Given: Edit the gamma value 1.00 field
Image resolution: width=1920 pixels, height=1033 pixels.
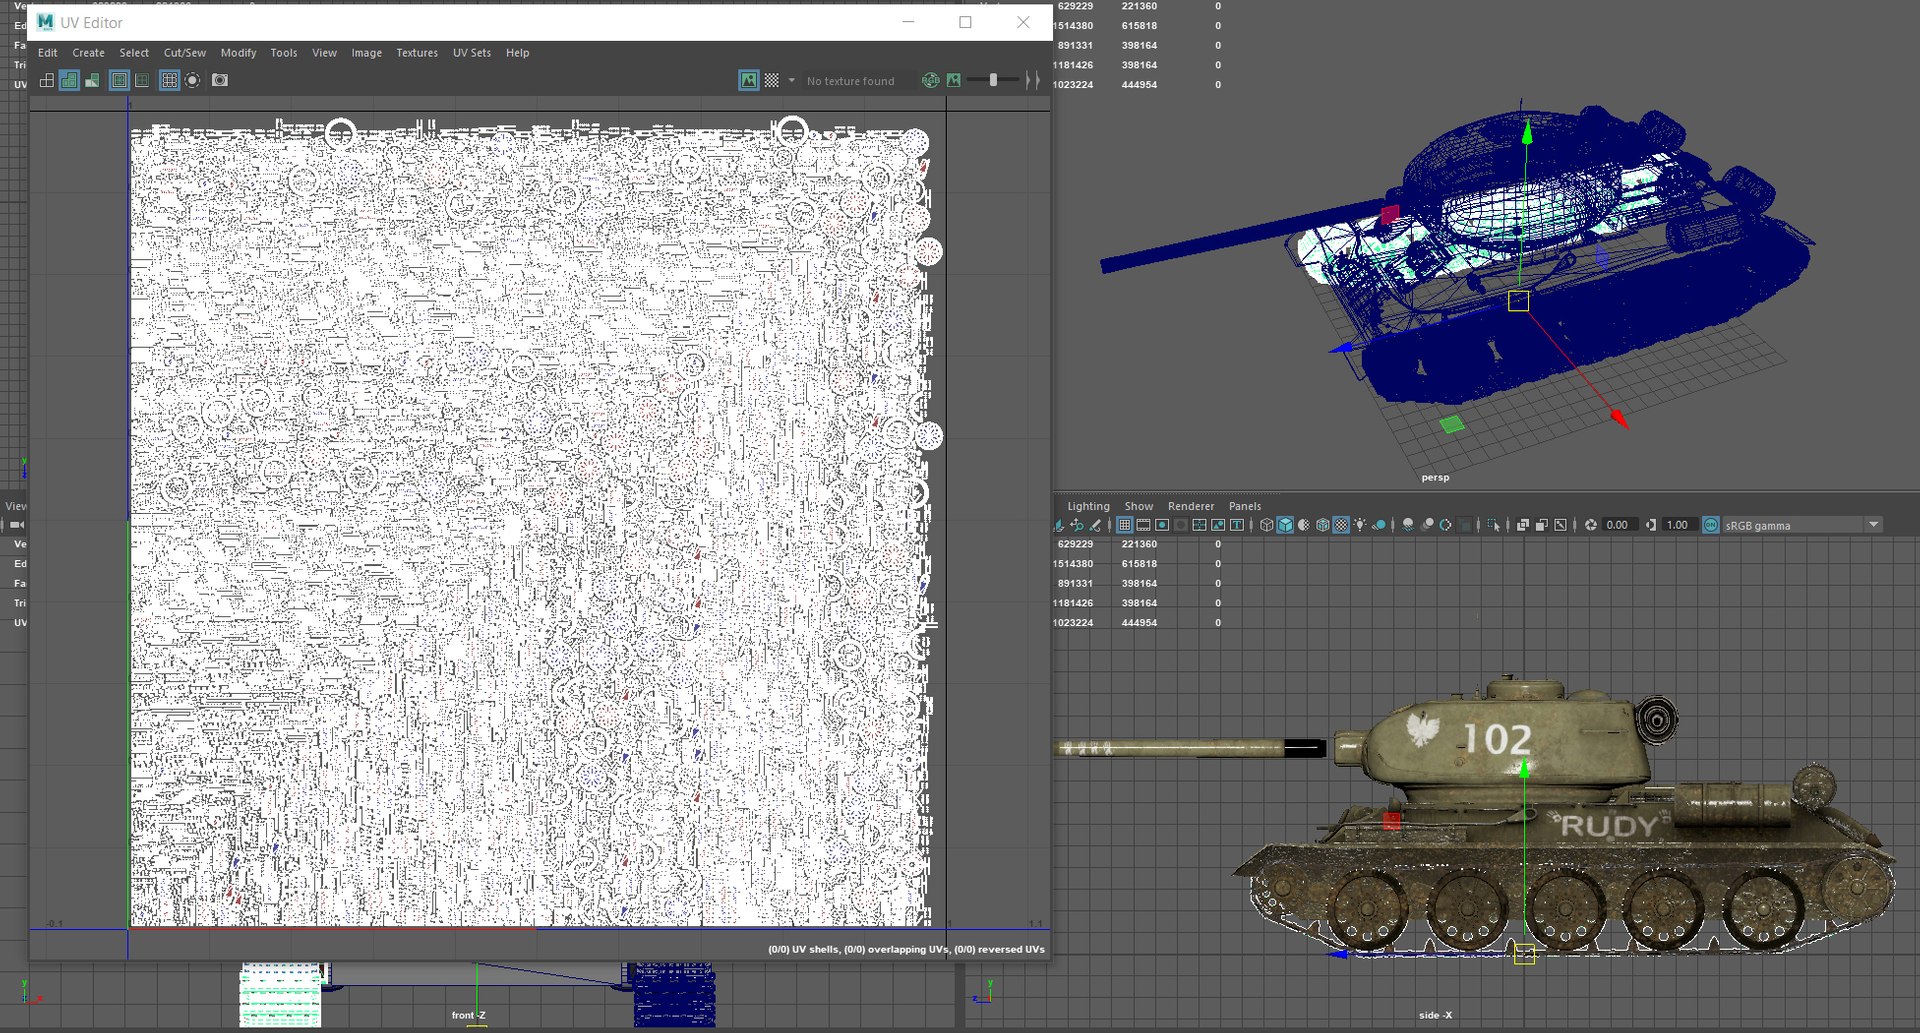Looking at the screenshot, I should (1679, 525).
